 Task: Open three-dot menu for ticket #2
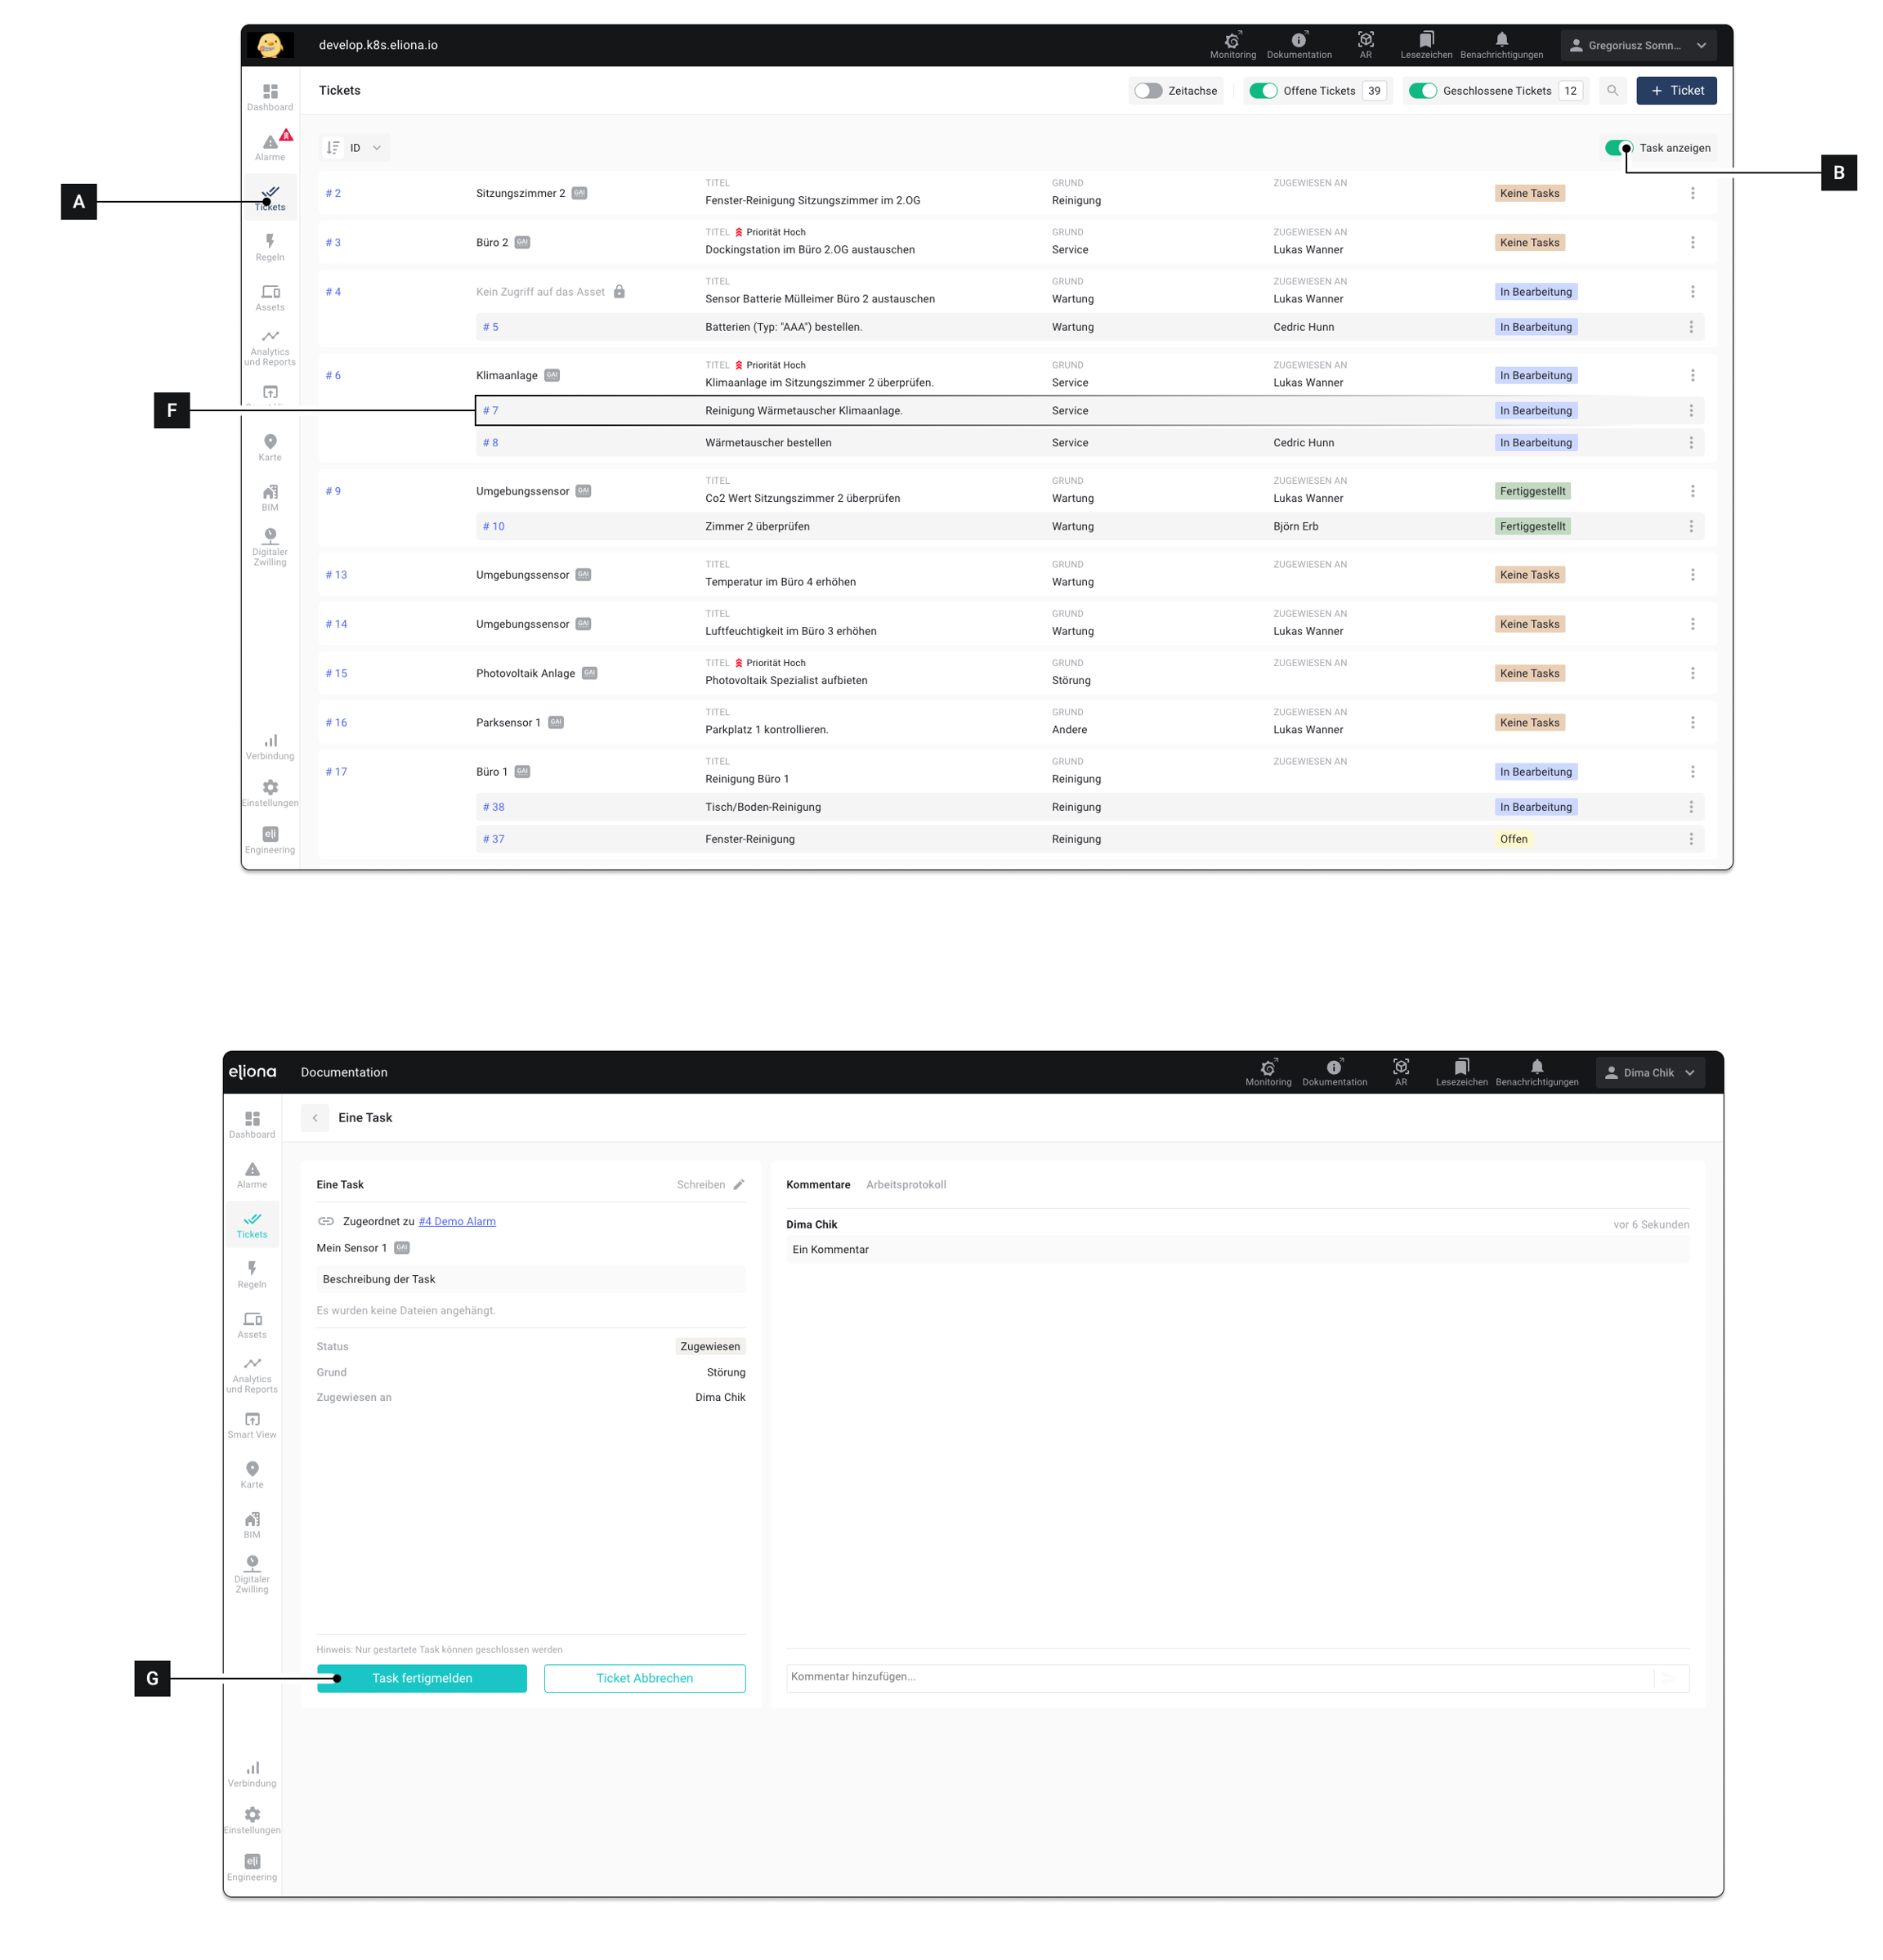(x=1692, y=193)
